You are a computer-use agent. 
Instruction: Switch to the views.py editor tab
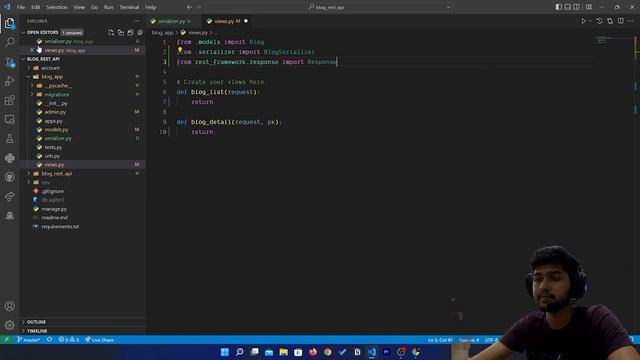pyautogui.click(x=227, y=21)
